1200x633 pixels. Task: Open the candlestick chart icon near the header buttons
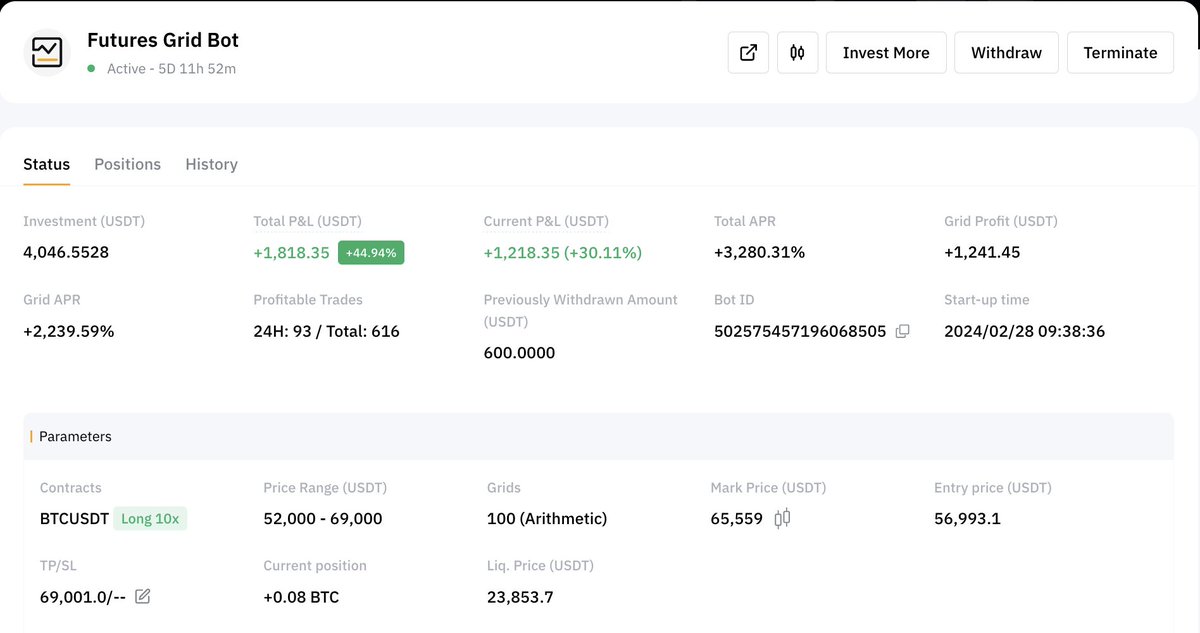pos(797,52)
